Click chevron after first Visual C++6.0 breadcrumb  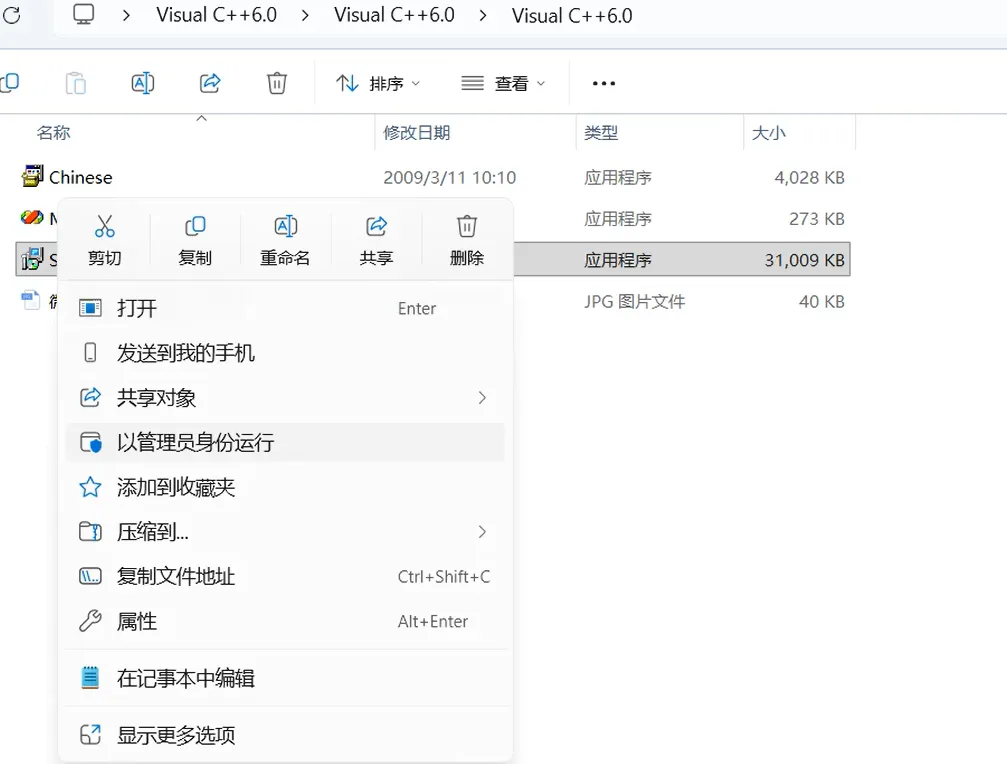pyautogui.click(x=305, y=15)
